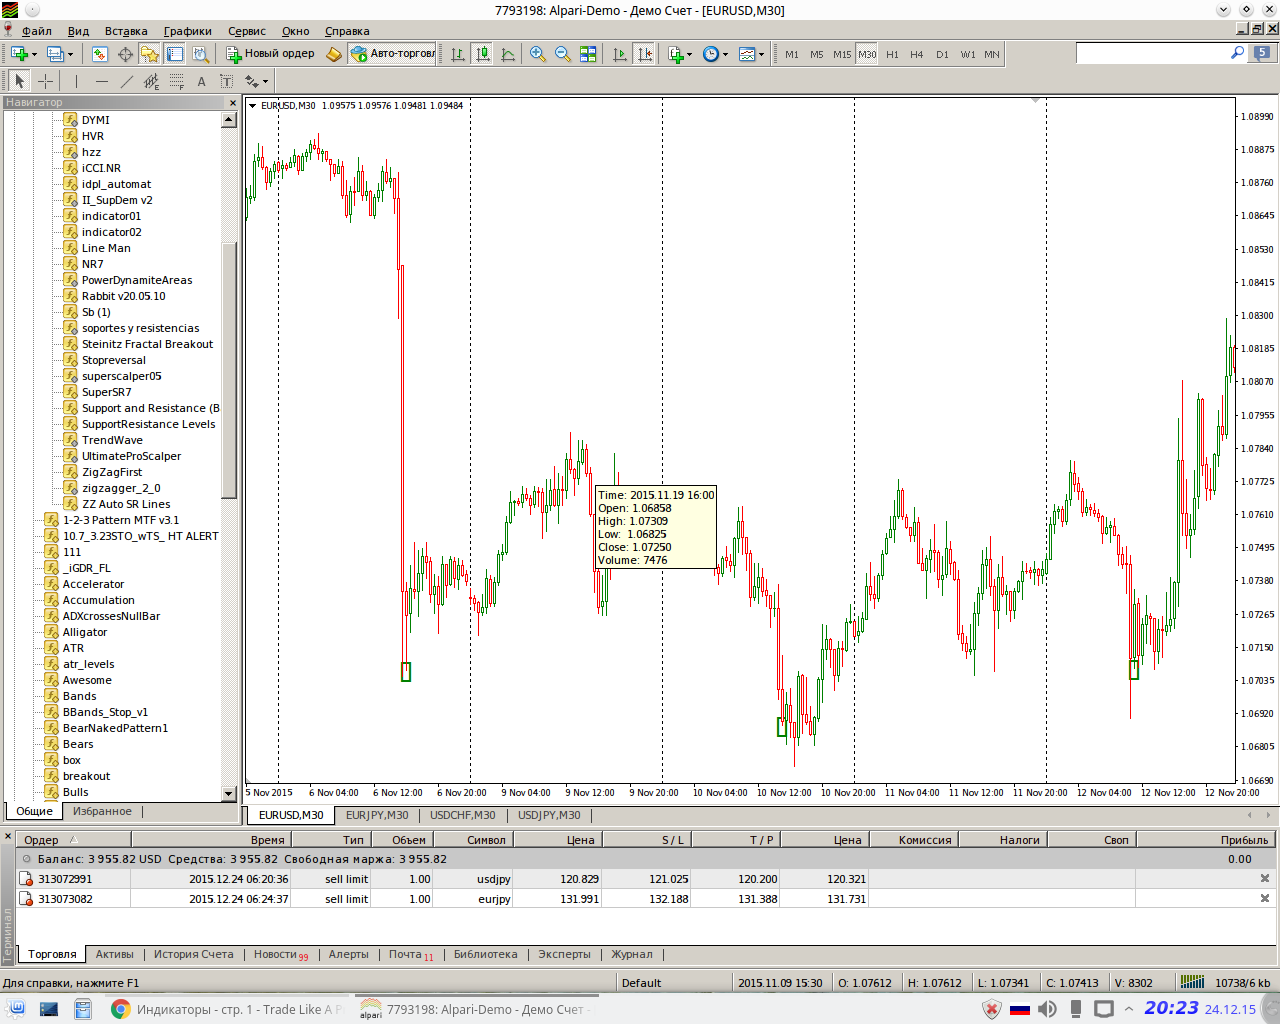
Task: Click the Zoom In magnifier icon
Action: pyautogui.click(x=537, y=54)
